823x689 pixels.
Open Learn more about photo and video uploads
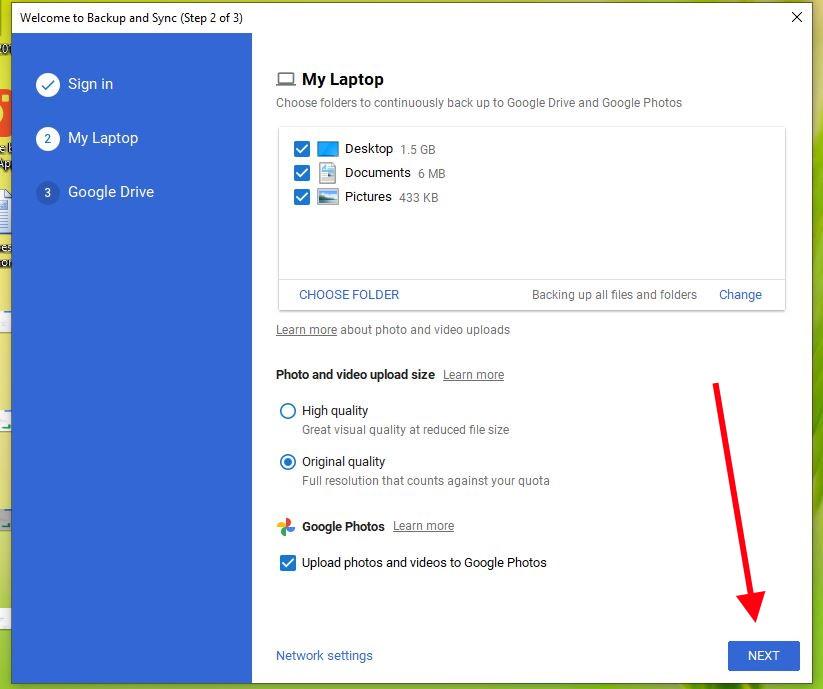click(x=307, y=330)
